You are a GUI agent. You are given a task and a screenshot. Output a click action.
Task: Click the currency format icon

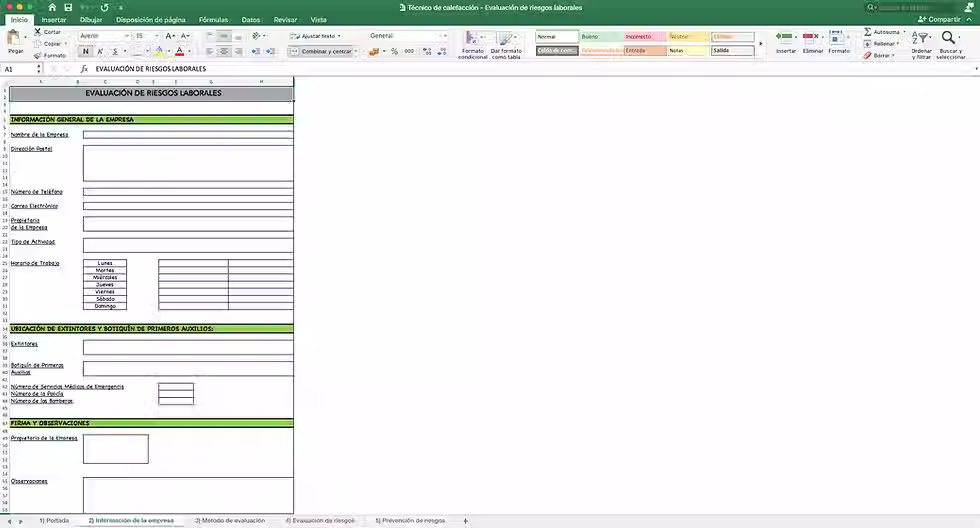375,51
